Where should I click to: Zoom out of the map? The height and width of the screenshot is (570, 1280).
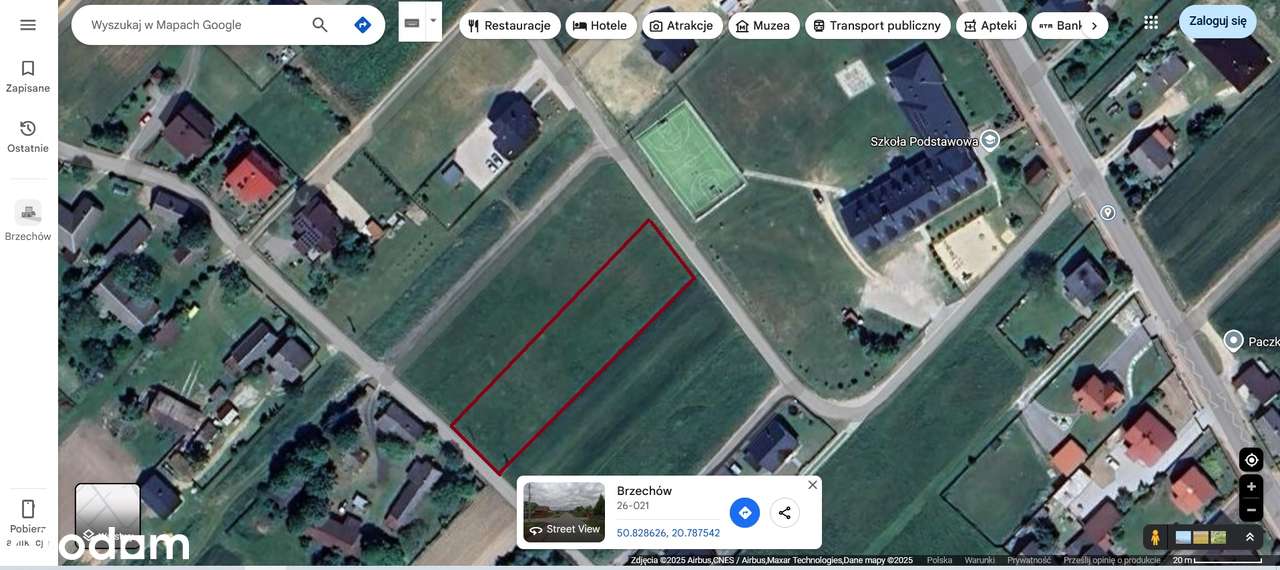pos(1251,510)
